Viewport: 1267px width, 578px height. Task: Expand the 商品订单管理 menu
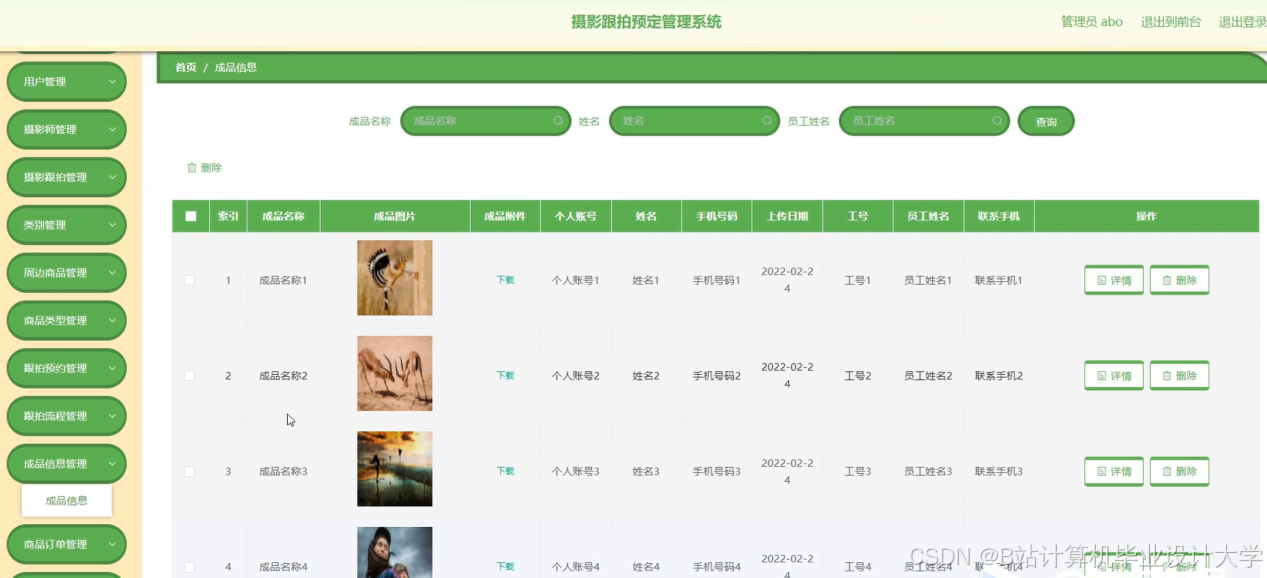[67, 545]
